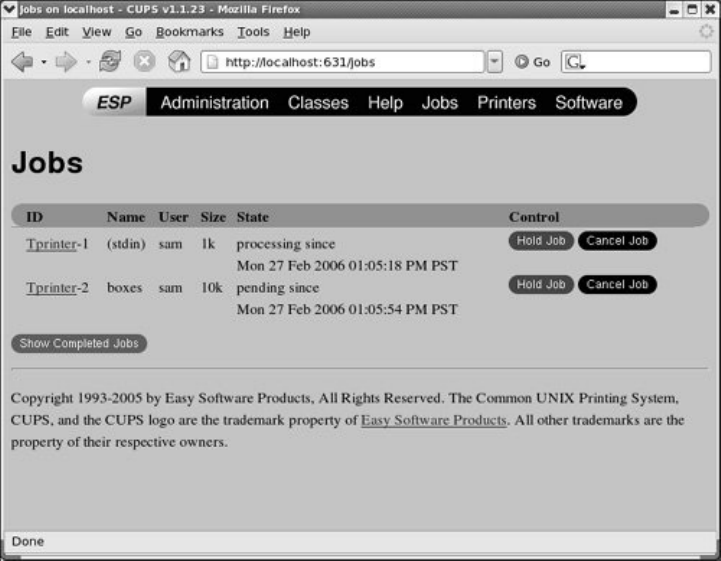Click the 01:05:54 PM timestamp text
The height and width of the screenshot is (561, 721).
(347, 309)
